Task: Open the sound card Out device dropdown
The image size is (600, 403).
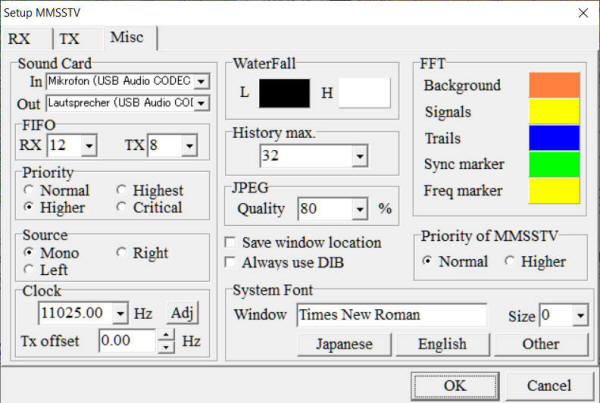Action: [201, 103]
